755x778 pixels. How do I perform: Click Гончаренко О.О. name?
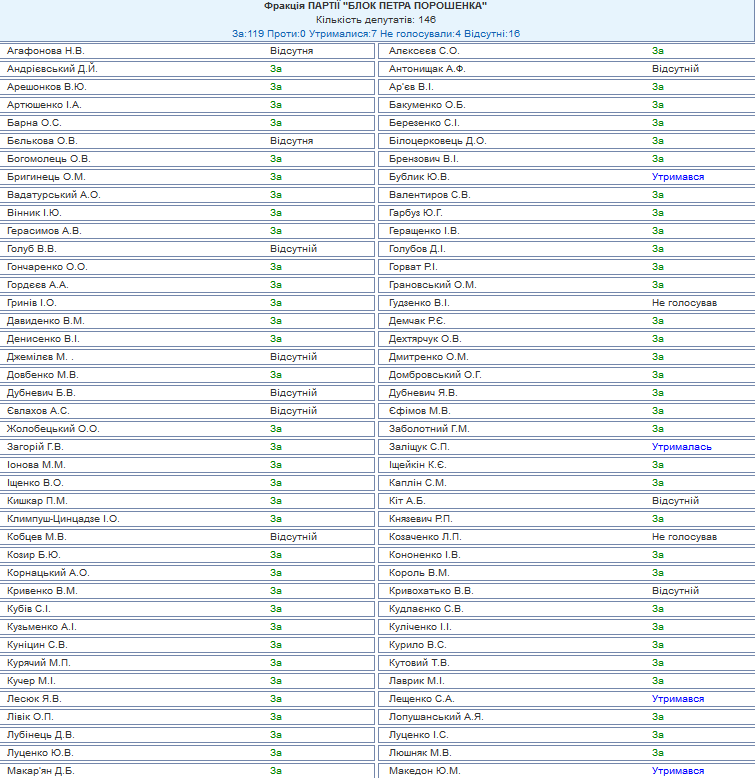pyautogui.click(x=47, y=267)
